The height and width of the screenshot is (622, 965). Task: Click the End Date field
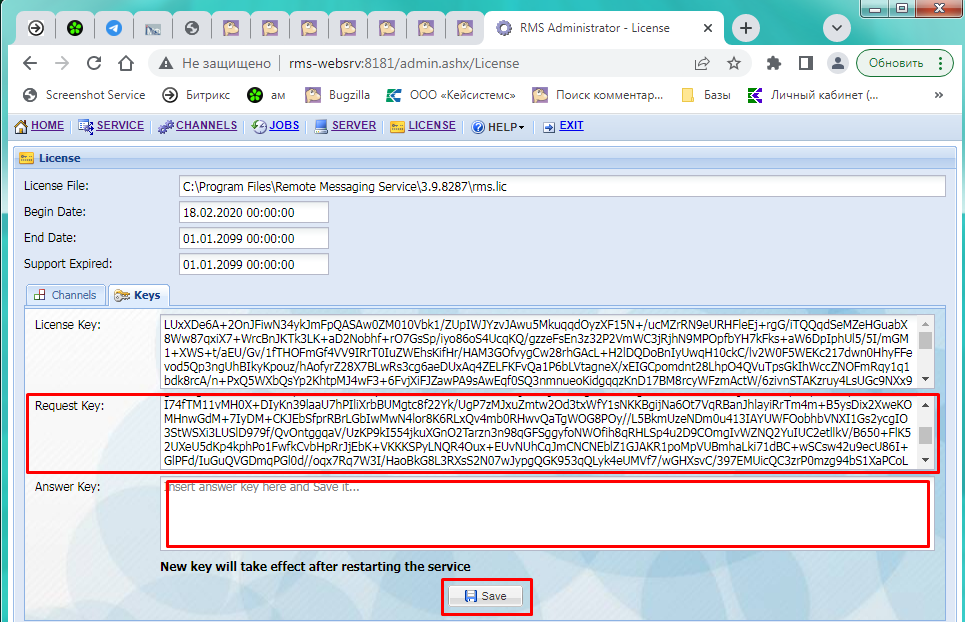click(254, 238)
